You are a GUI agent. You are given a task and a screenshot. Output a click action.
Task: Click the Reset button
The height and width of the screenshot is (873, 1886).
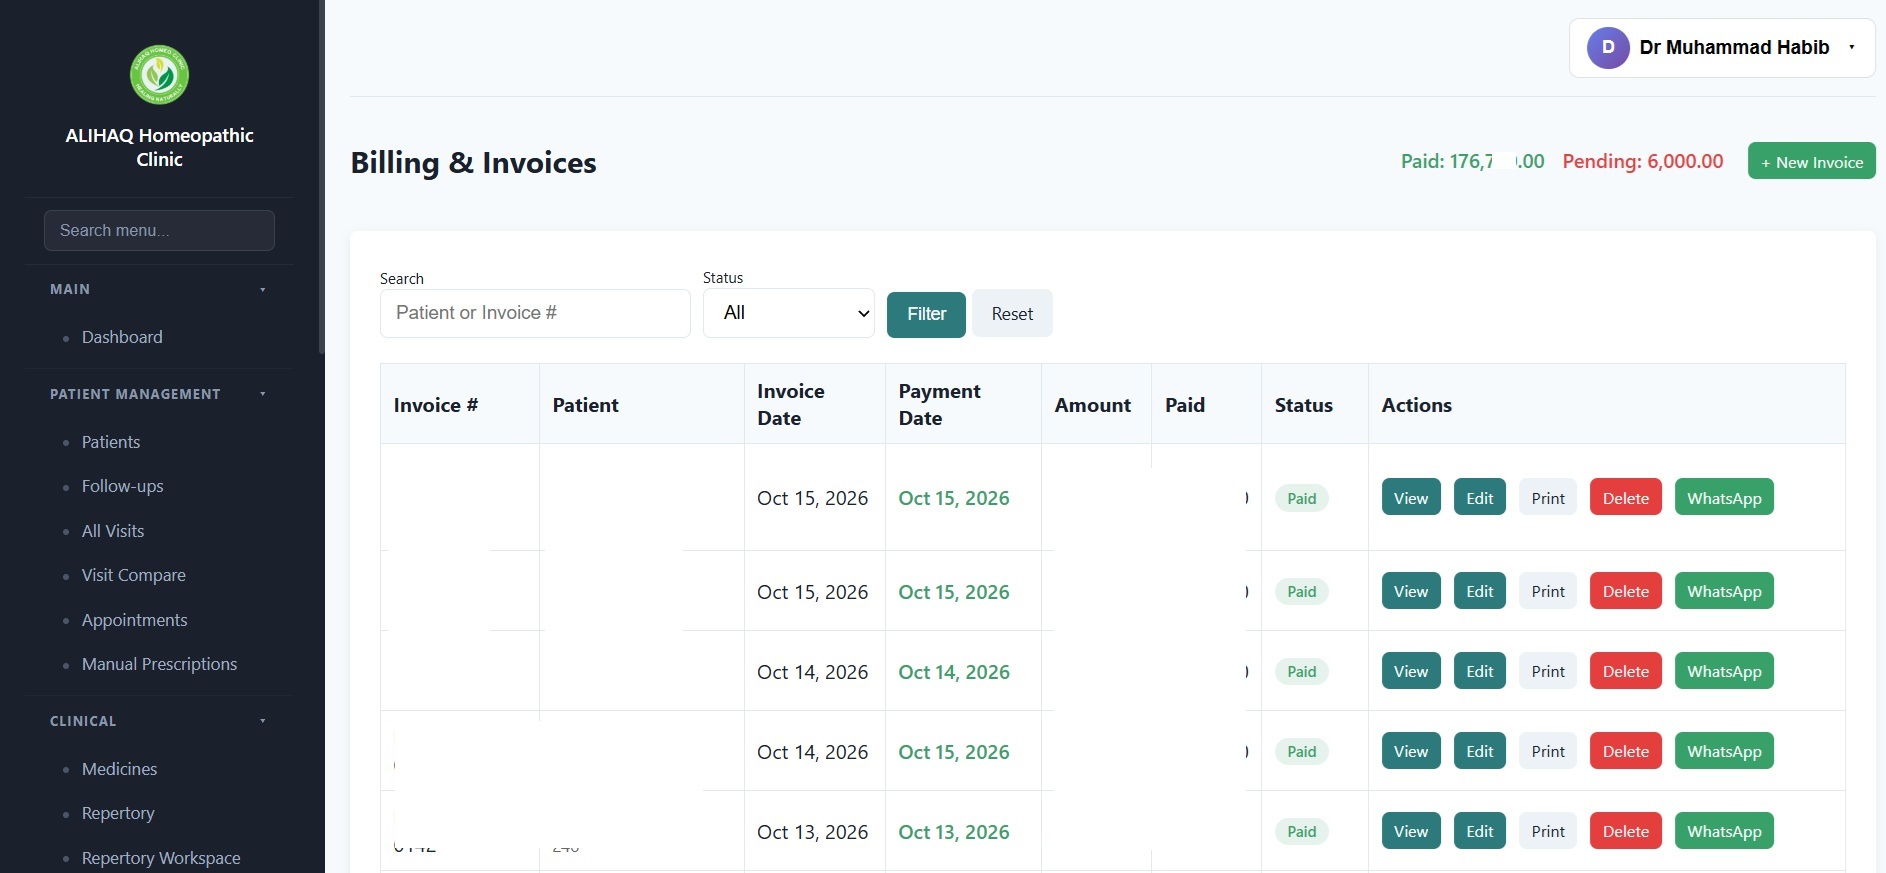point(1012,314)
